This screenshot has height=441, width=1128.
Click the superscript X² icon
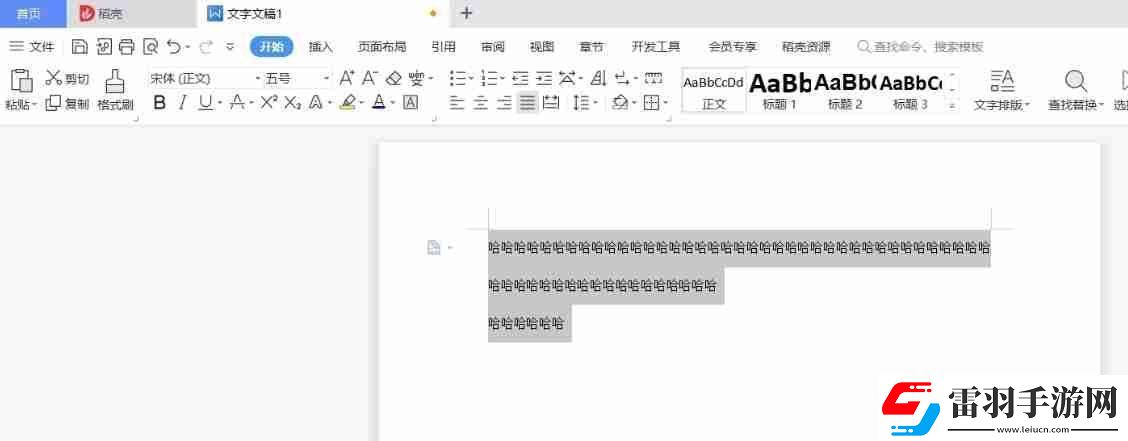[268, 102]
